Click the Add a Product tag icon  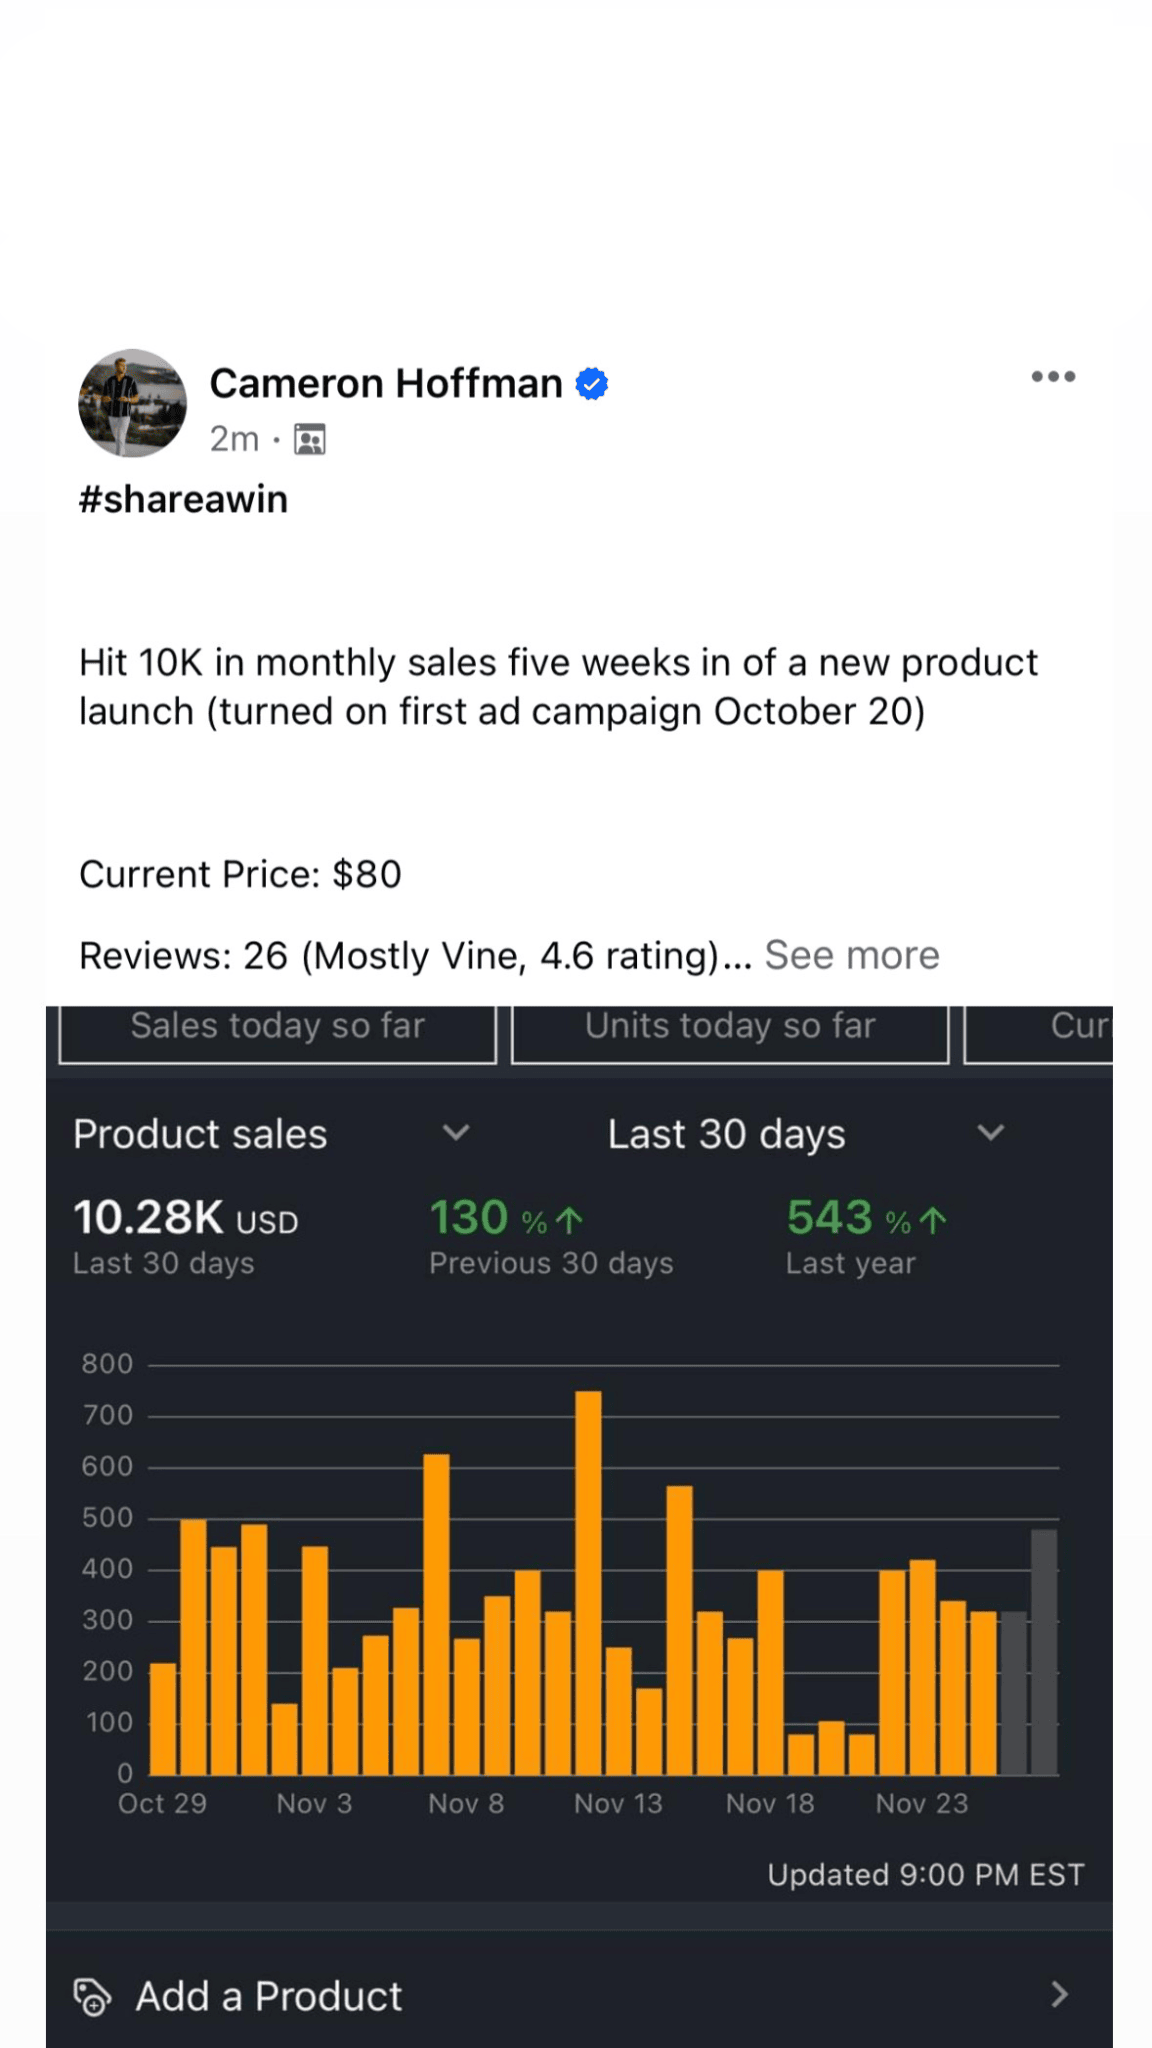[92, 1996]
